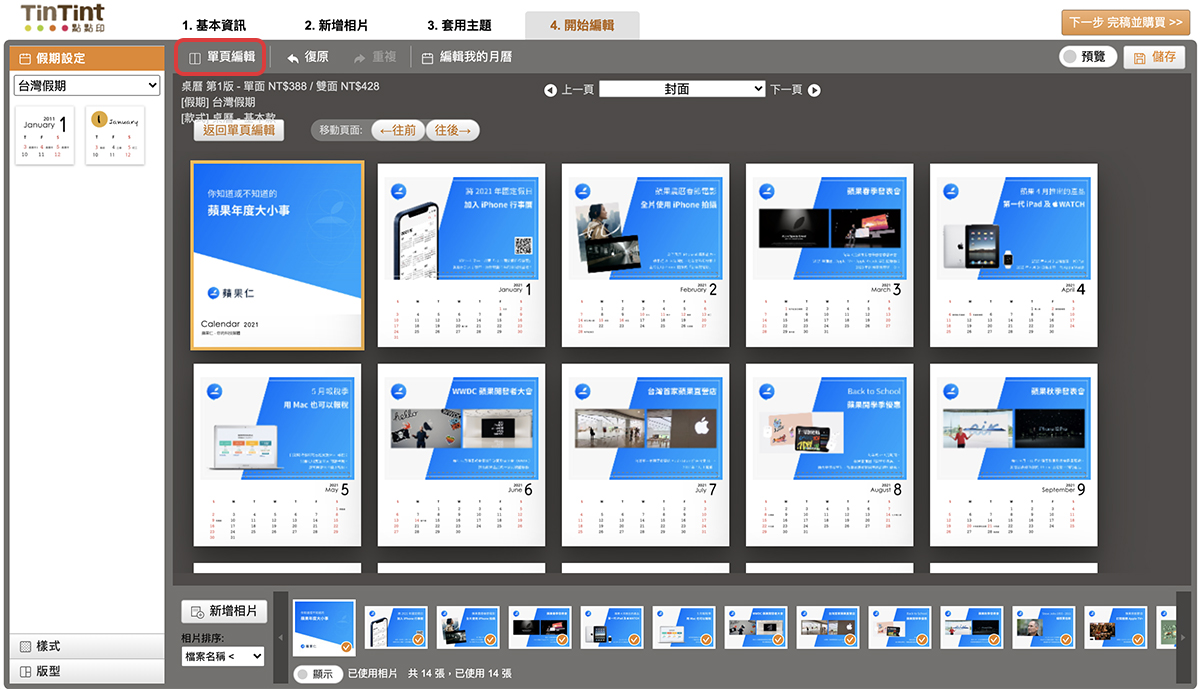The width and height of the screenshot is (1200, 689).
Task: Select holiday style with orange circled 1
Action: pos(115,136)
